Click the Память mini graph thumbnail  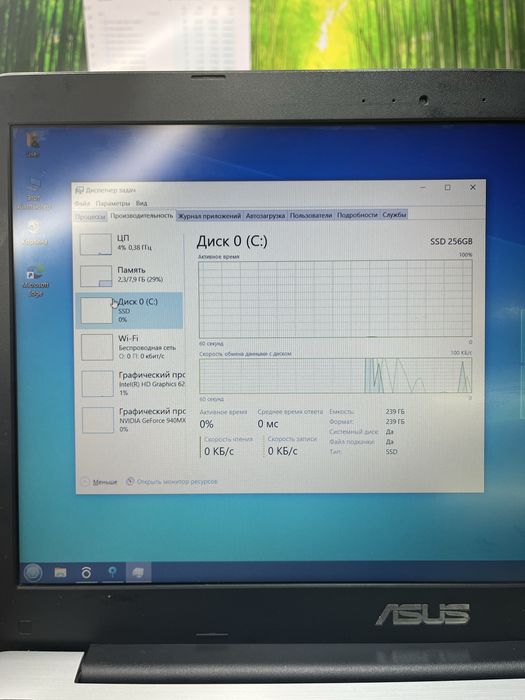coord(96,276)
